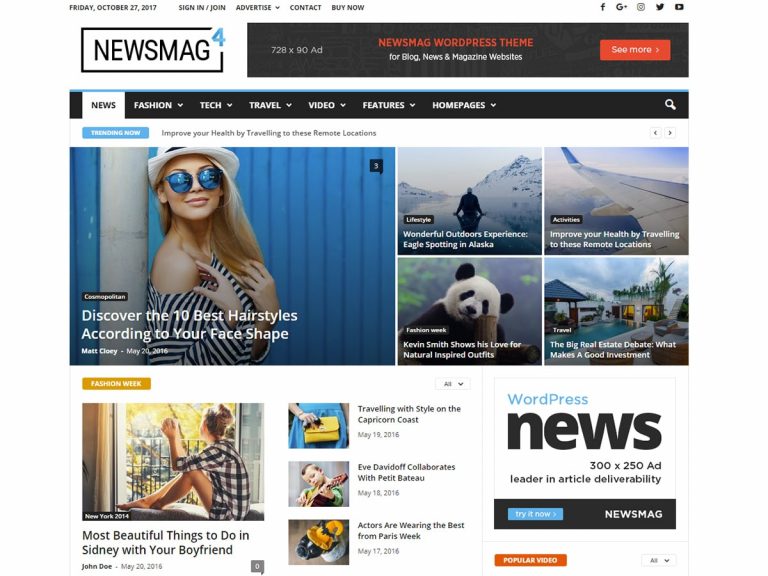The height and width of the screenshot is (576, 768).
Task: Open 'Eagle Spotting in Alaska' article
Action: click(465, 239)
